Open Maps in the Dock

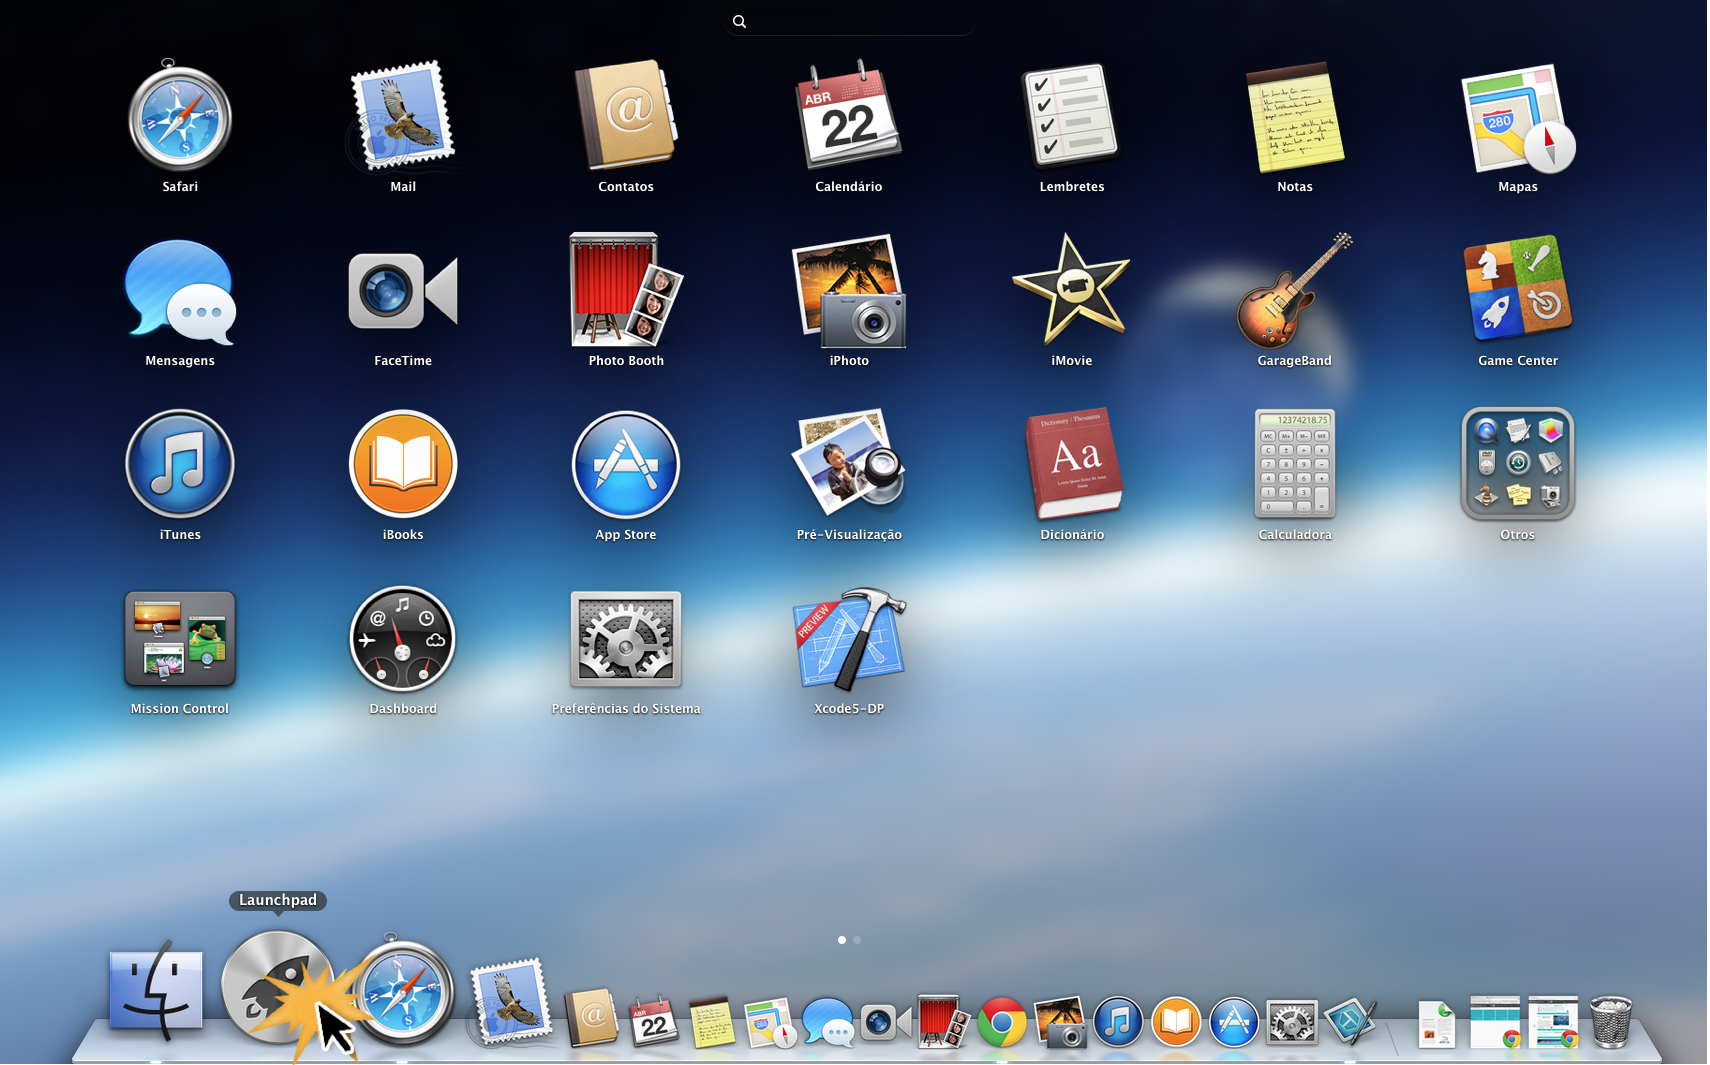(x=770, y=1022)
